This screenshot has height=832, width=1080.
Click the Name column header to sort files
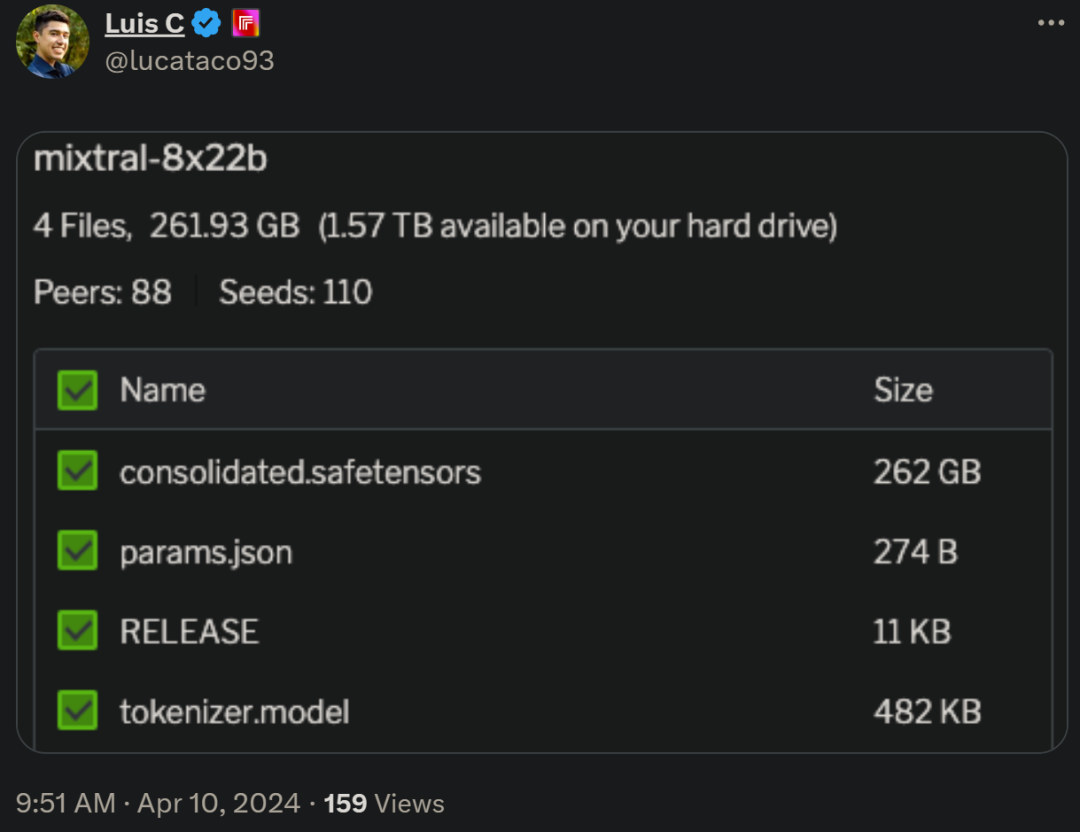point(162,390)
